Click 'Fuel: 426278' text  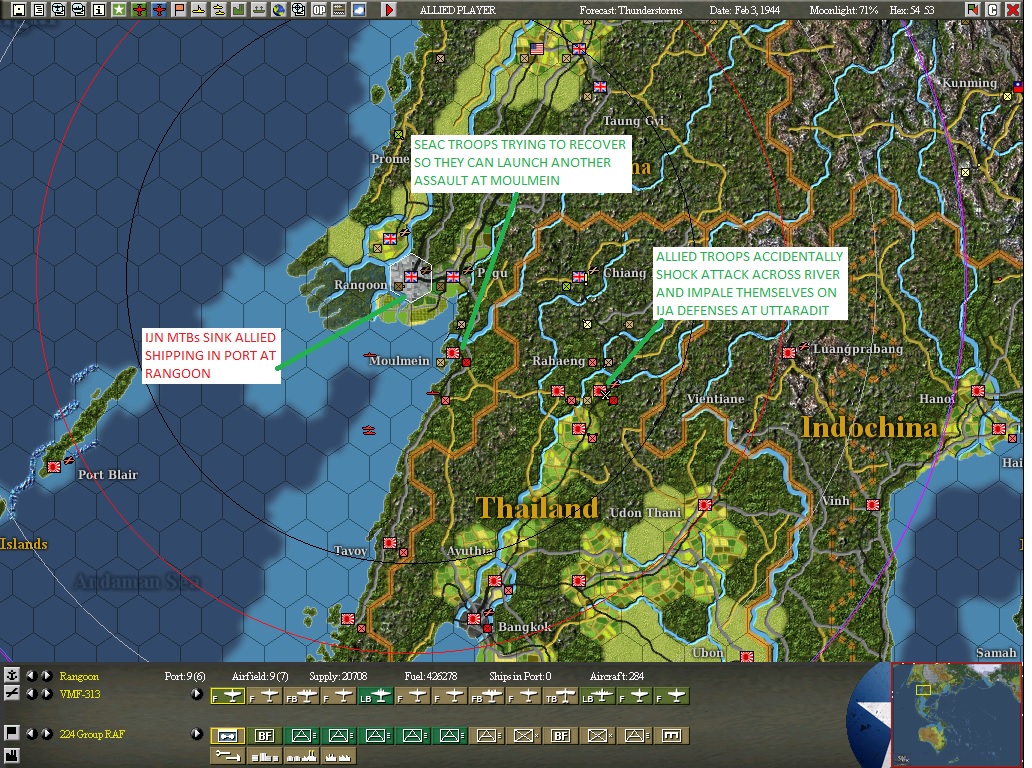430,677
